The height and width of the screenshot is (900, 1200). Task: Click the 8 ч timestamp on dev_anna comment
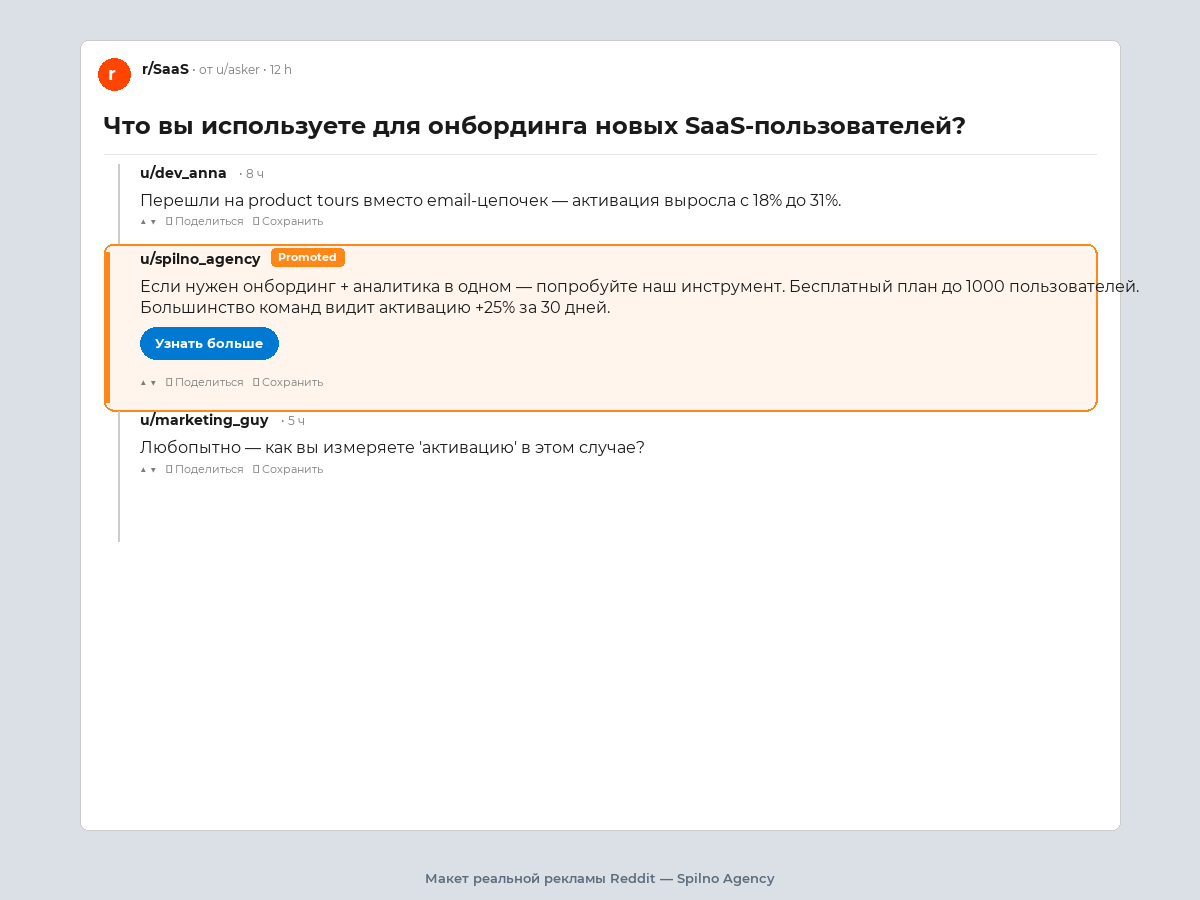coord(254,174)
